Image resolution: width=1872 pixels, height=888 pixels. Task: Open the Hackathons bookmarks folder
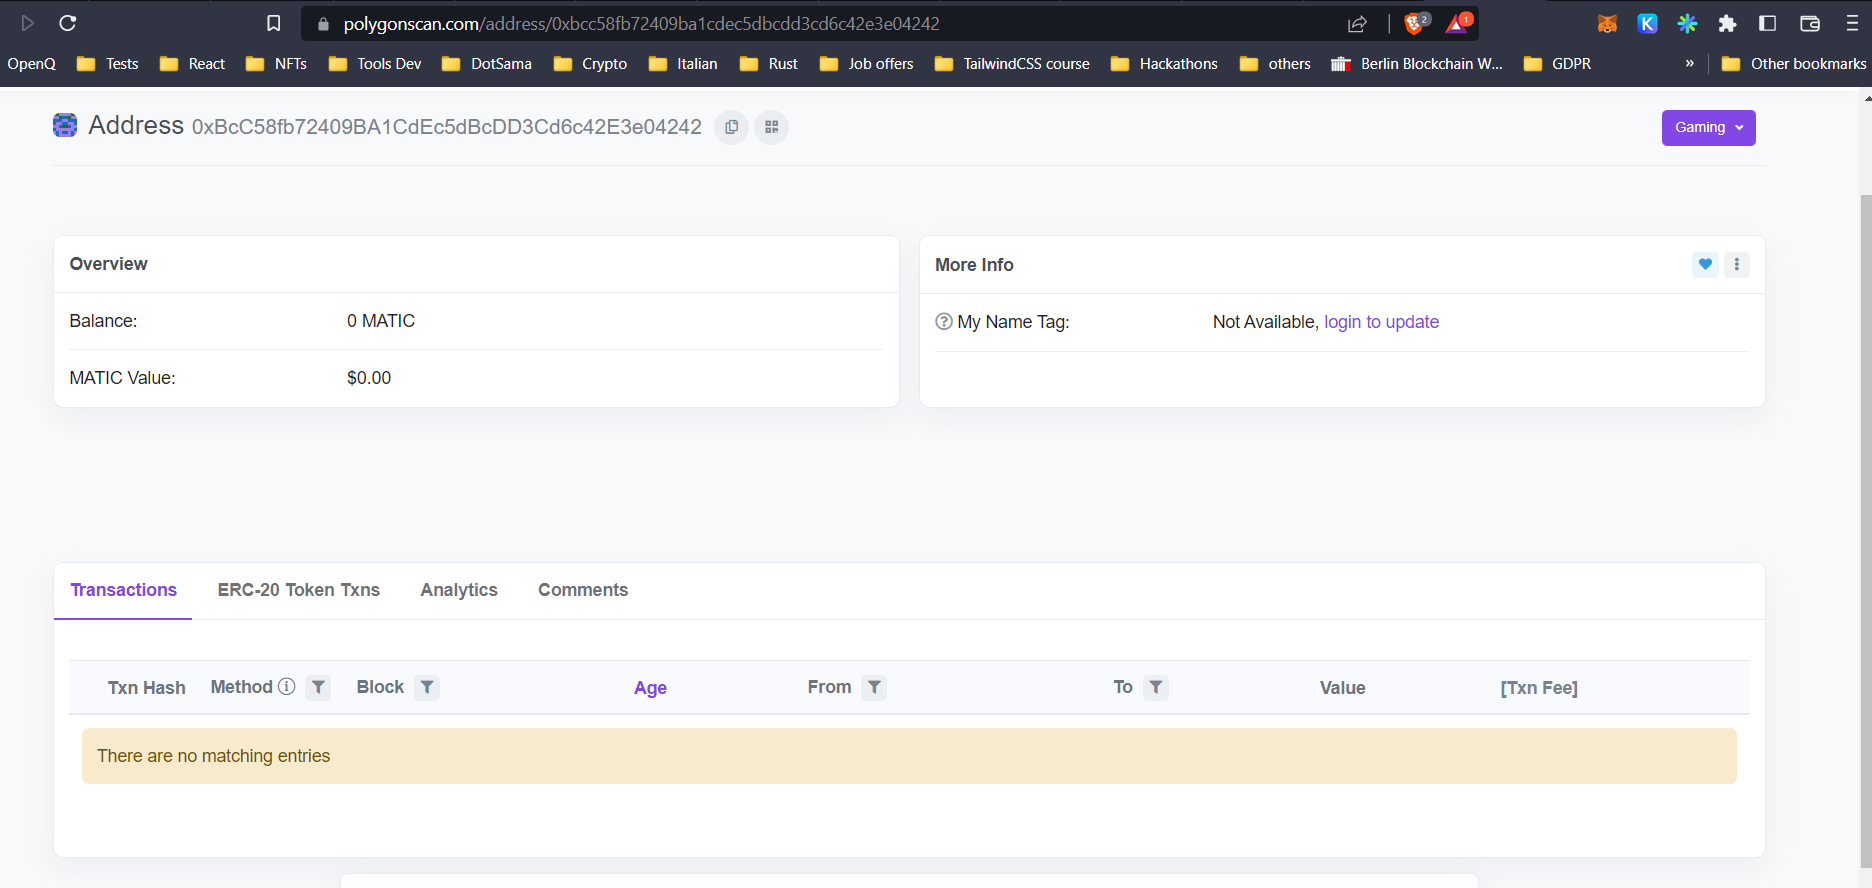coord(1164,63)
